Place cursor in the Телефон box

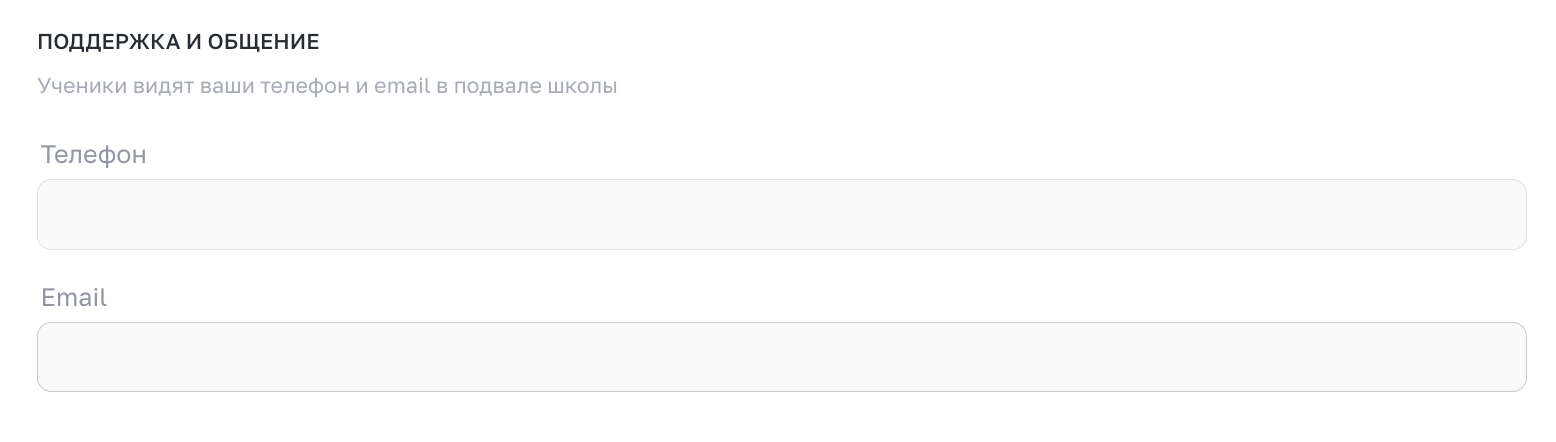coord(781,214)
